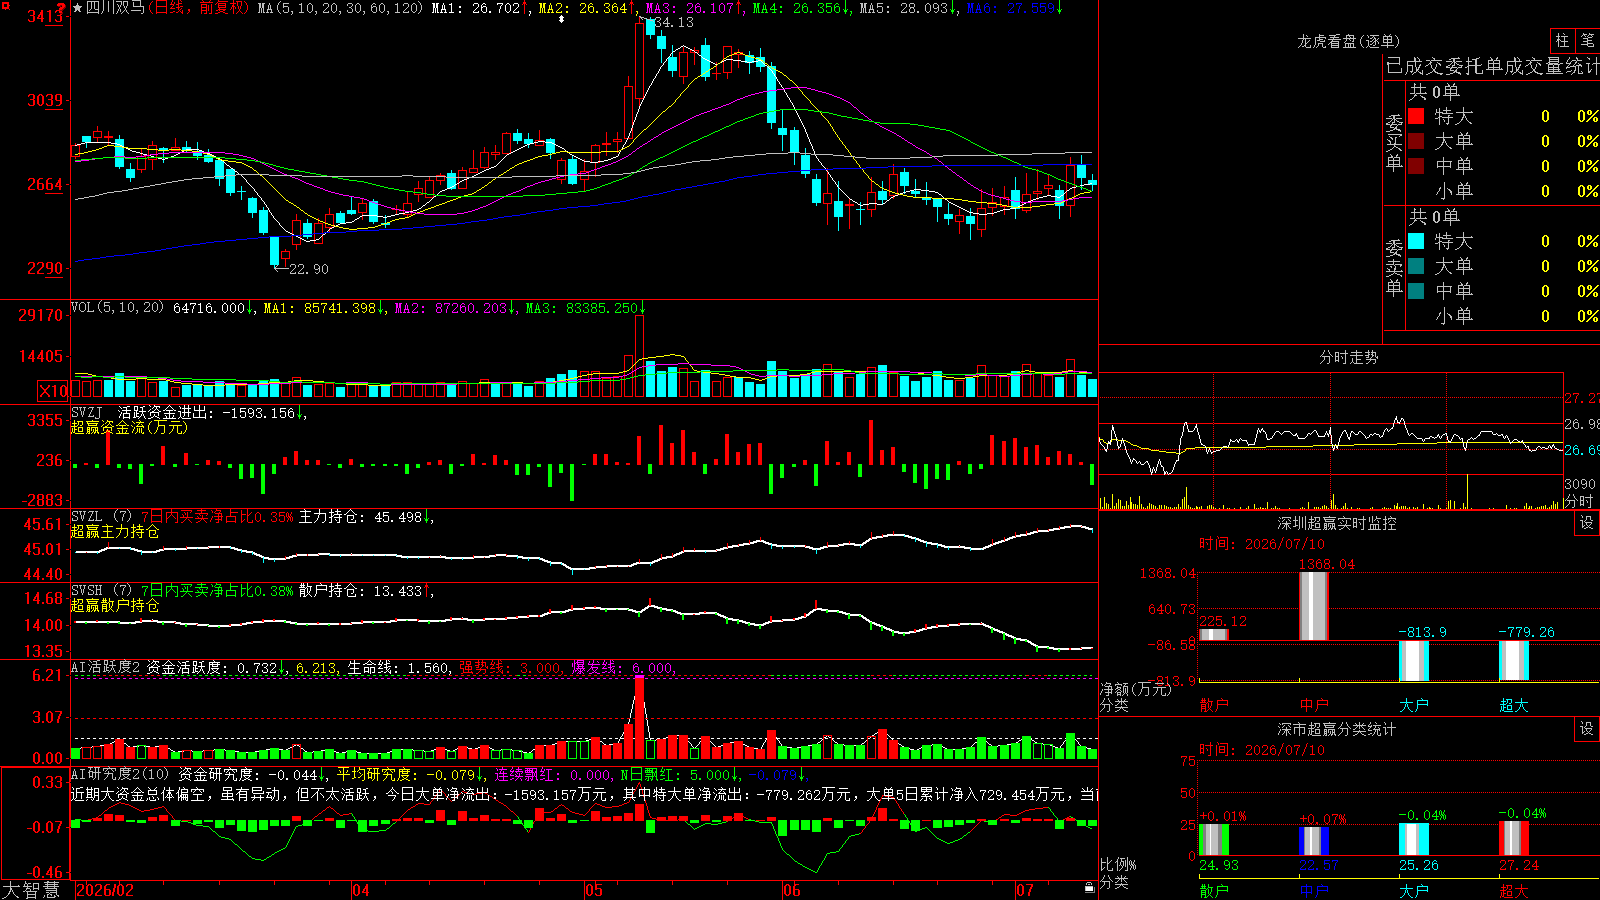Click the dark red 中单 buy-order swatch
This screenshot has height=900, width=1600.
(x=1416, y=166)
